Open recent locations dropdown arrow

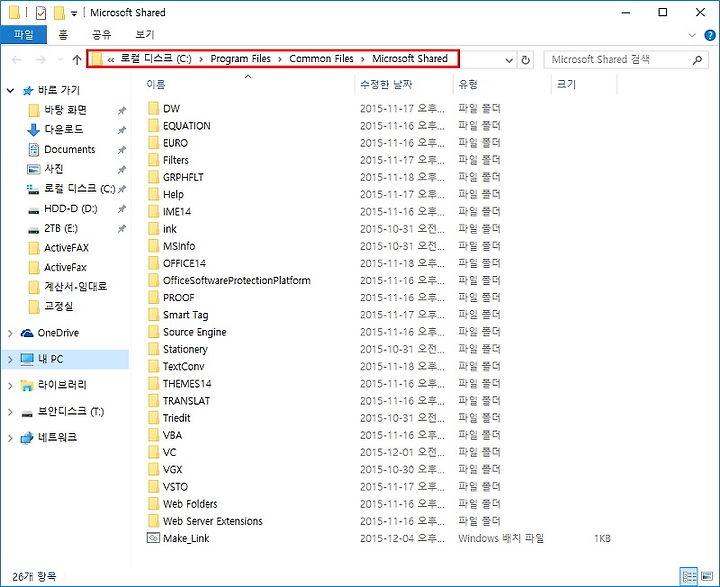tap(60, 60)
